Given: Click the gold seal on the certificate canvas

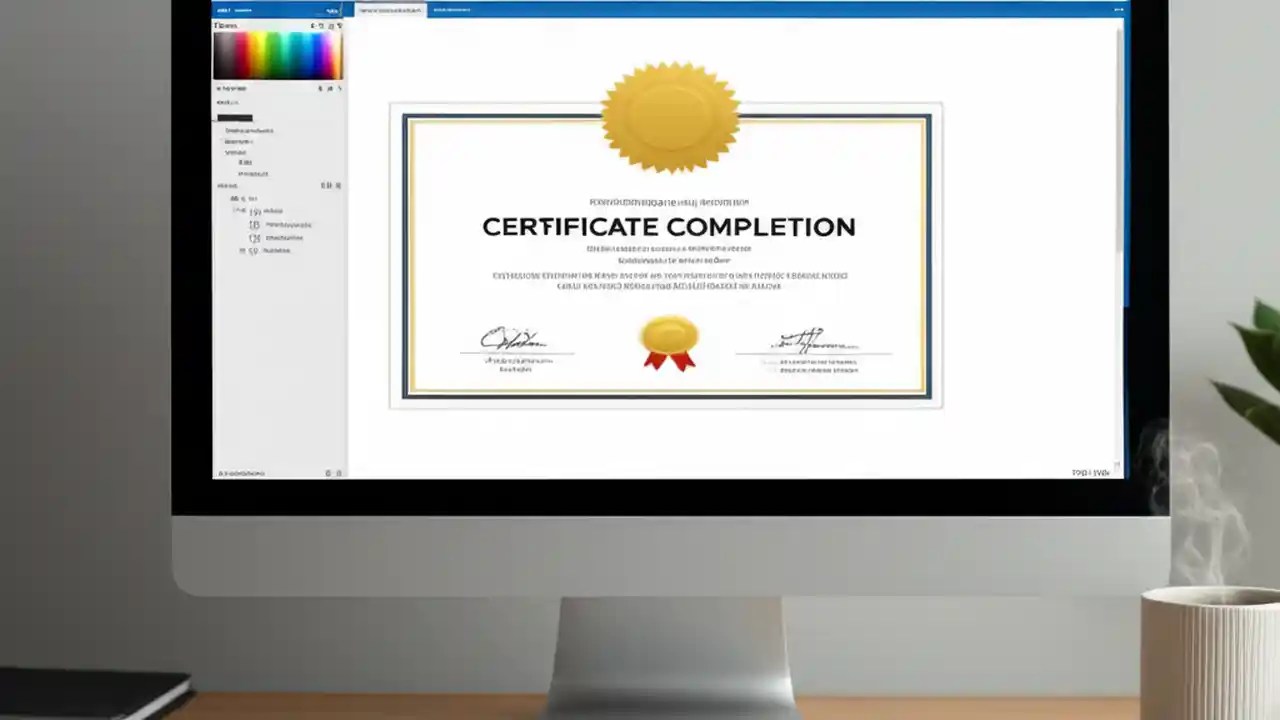Looking at the screenshot, I should (670, 118).
